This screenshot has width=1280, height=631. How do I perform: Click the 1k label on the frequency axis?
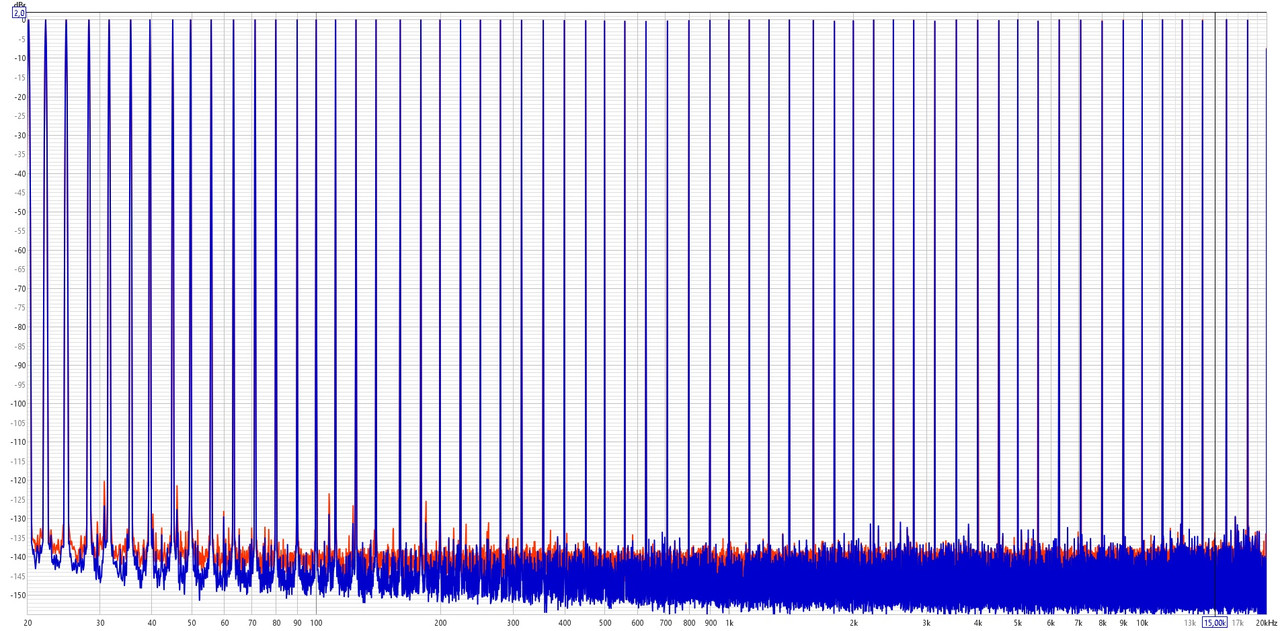click(729, 622)
